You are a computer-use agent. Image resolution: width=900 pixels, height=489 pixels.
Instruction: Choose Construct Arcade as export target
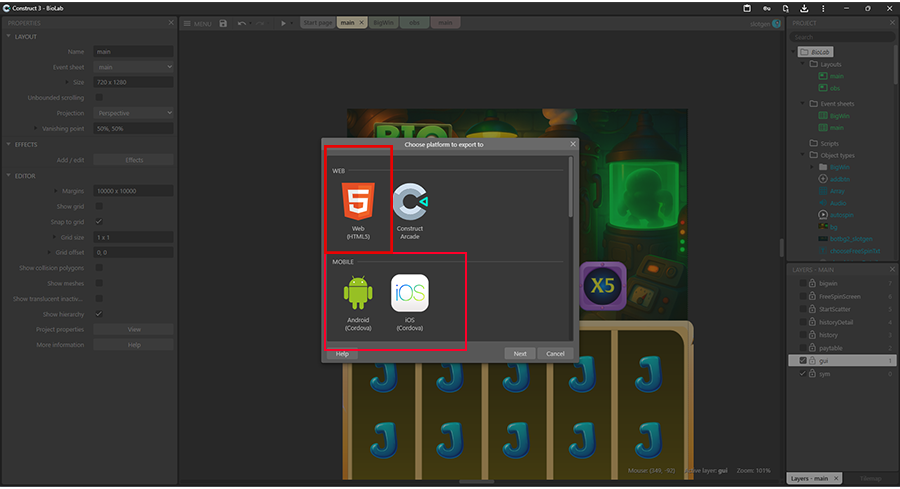coord(409,211)
